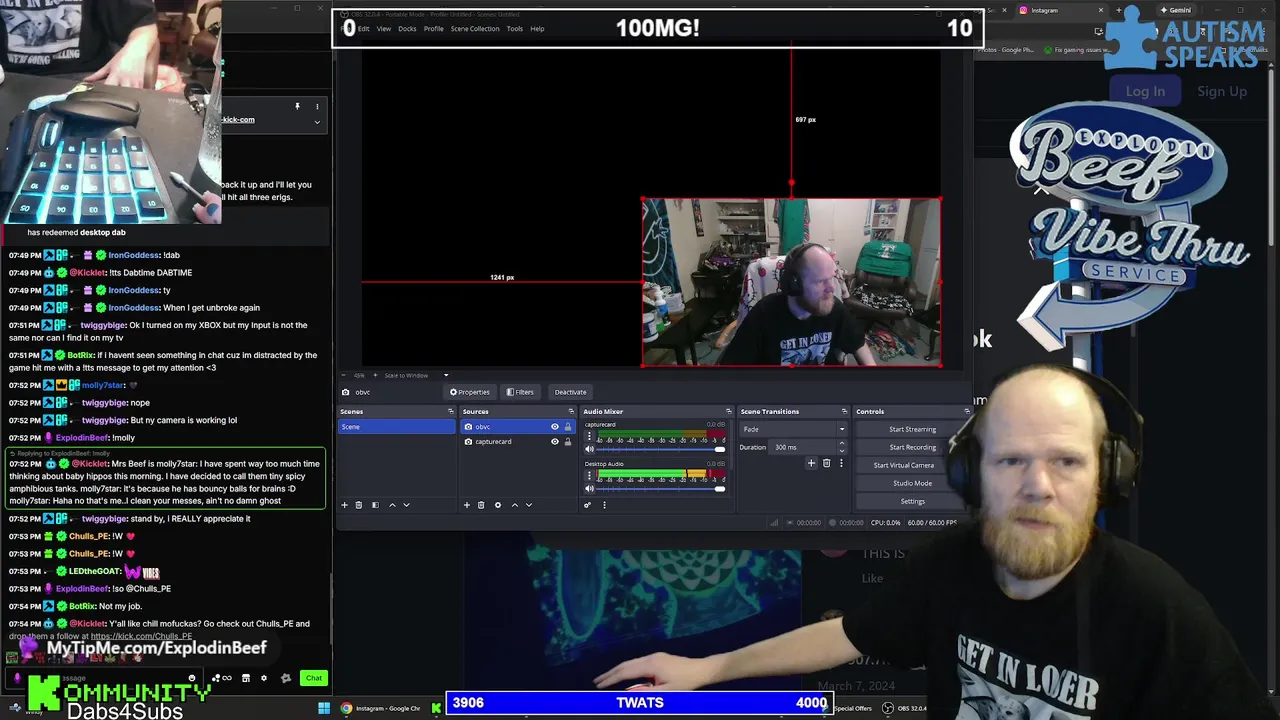Pop out the Scene Transitions dock
Image resolution: width=1280 pixels, height=720 pixels.
844,412
